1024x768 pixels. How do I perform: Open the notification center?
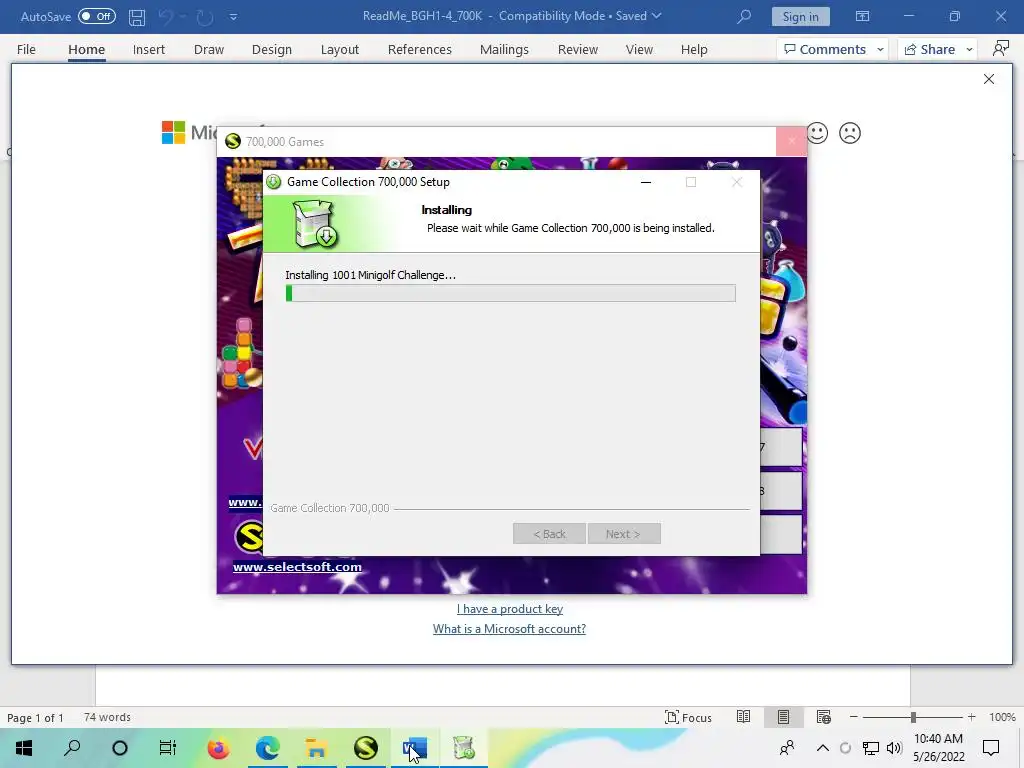(x=991, y=748)
